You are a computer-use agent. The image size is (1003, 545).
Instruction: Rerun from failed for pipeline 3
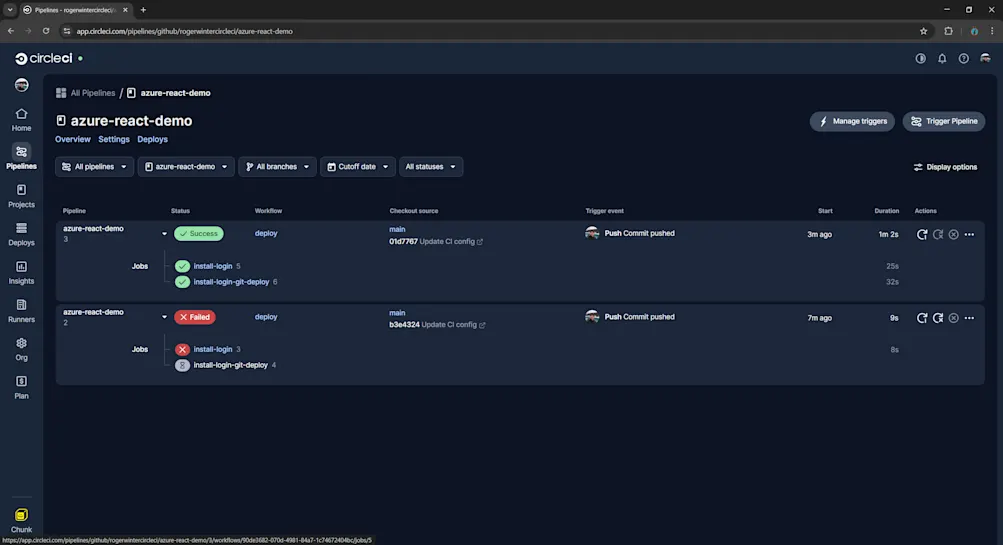[938, 234]
